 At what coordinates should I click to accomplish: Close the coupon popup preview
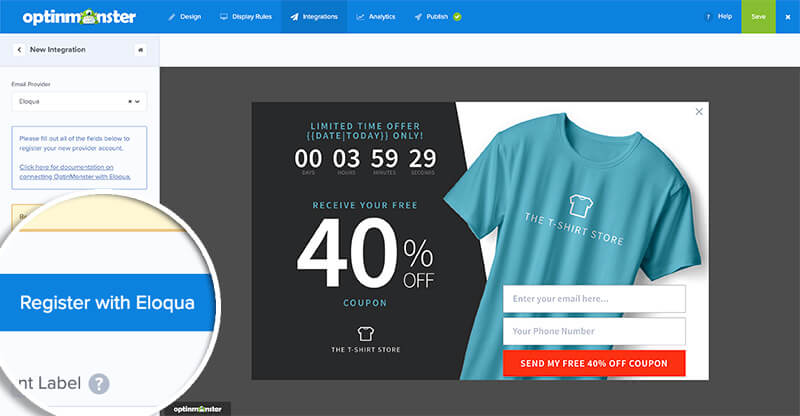(699, 112)
